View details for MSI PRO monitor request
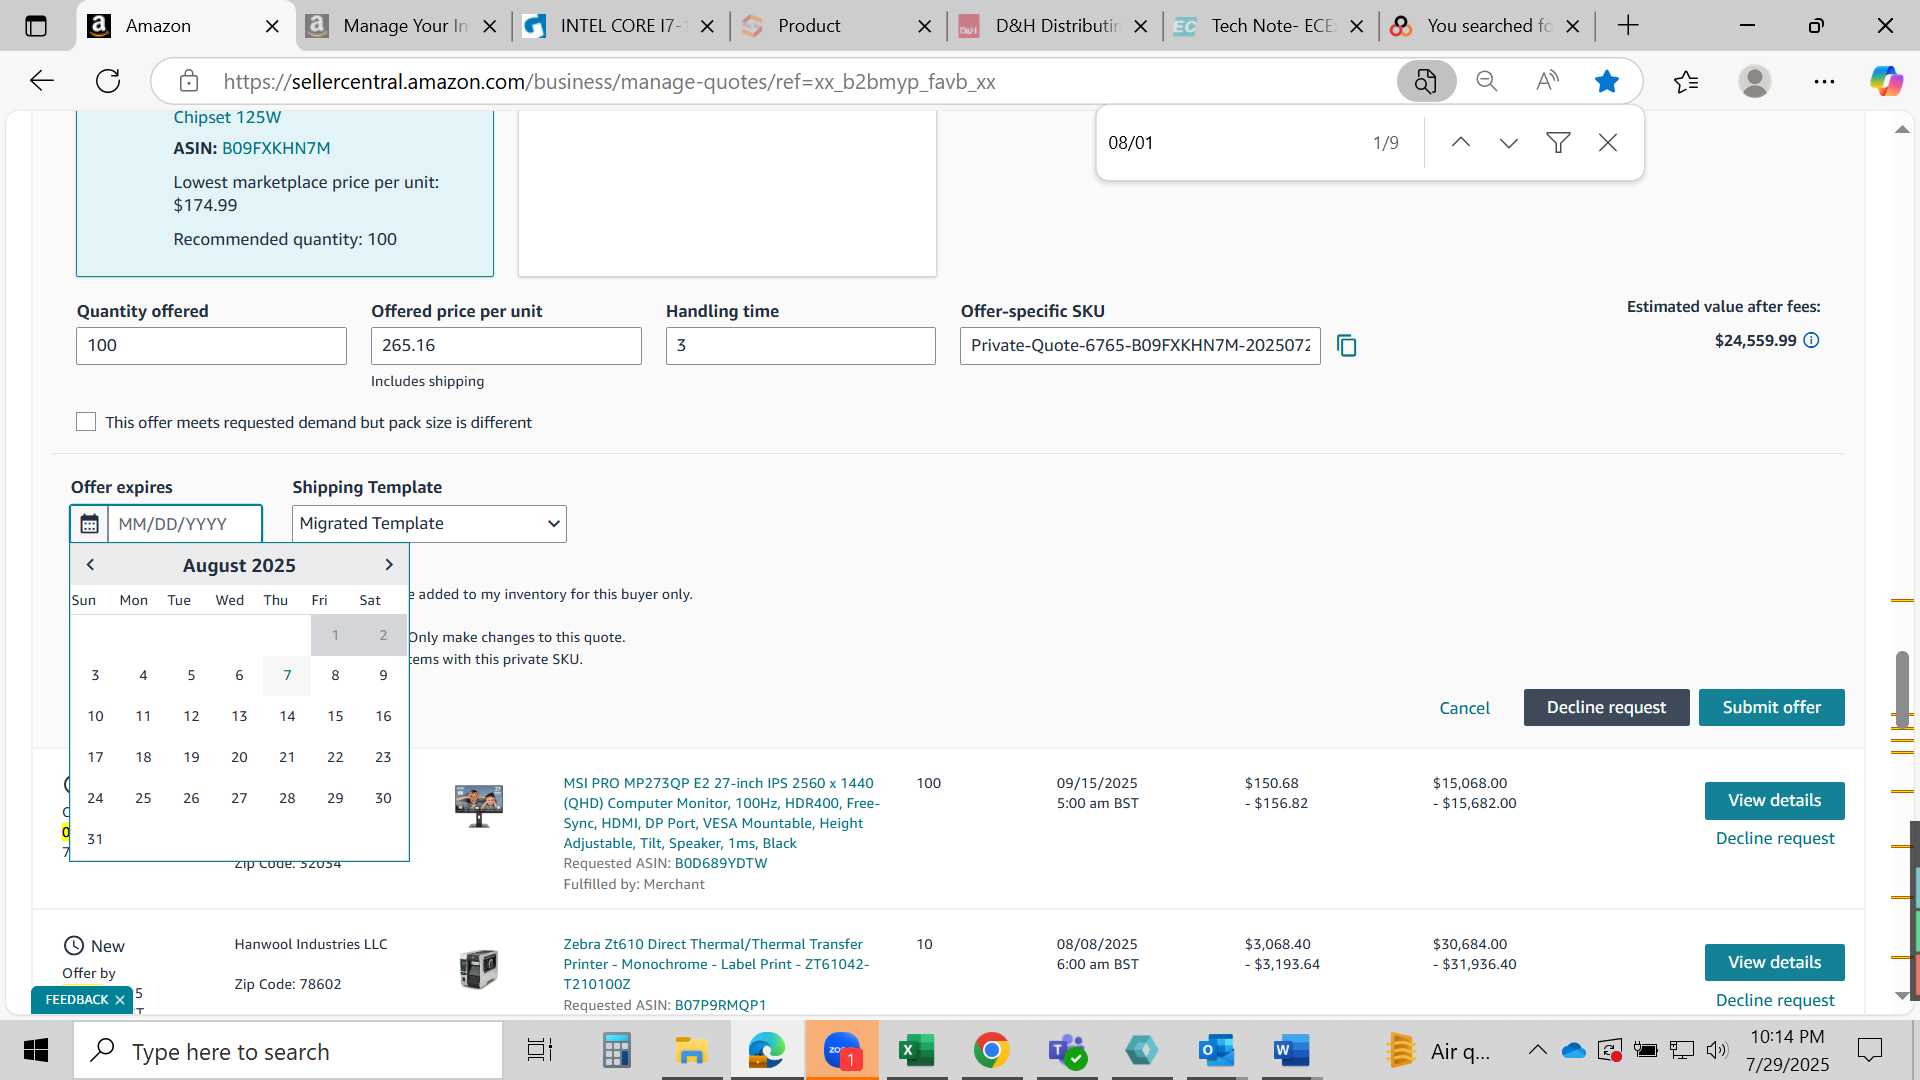This screenshot has height=1080, width=1920. click(1774, 800)
